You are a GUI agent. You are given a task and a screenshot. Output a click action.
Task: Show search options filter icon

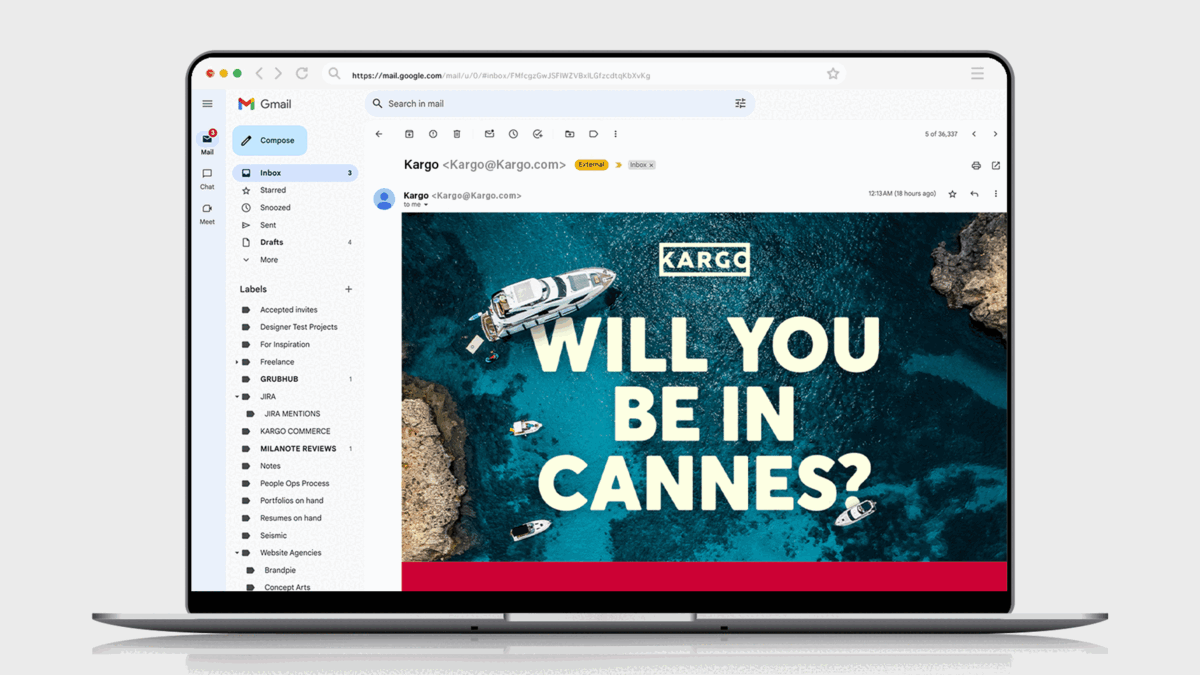[x=740, y=103]
